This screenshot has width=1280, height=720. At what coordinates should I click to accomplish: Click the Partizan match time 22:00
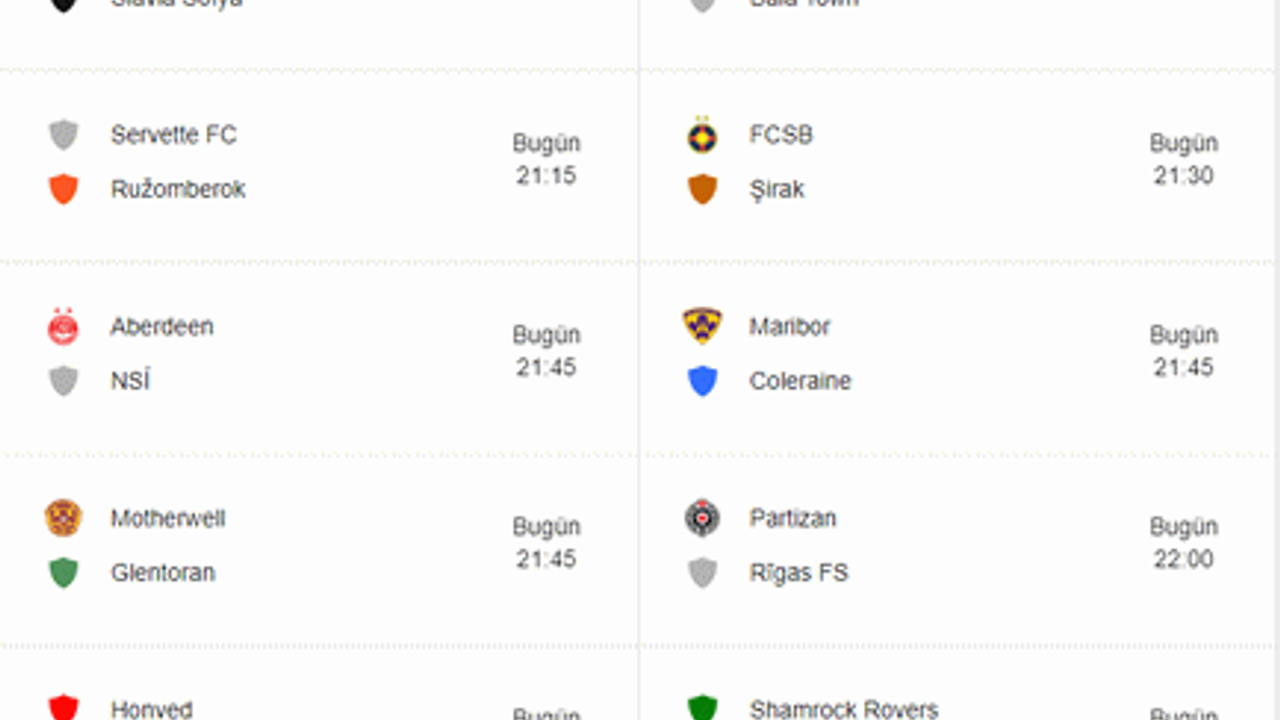pyautogui.click(x=1183, y=559)
